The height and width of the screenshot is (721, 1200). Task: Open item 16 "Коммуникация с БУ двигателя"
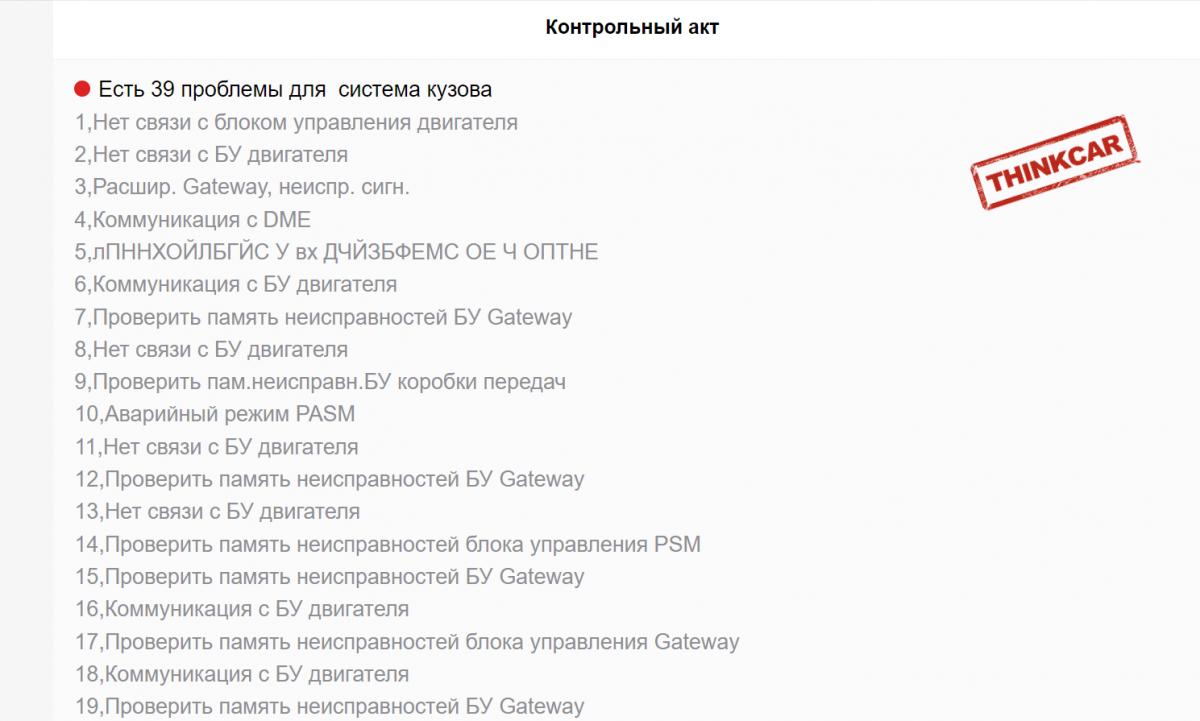coord(242,609)
